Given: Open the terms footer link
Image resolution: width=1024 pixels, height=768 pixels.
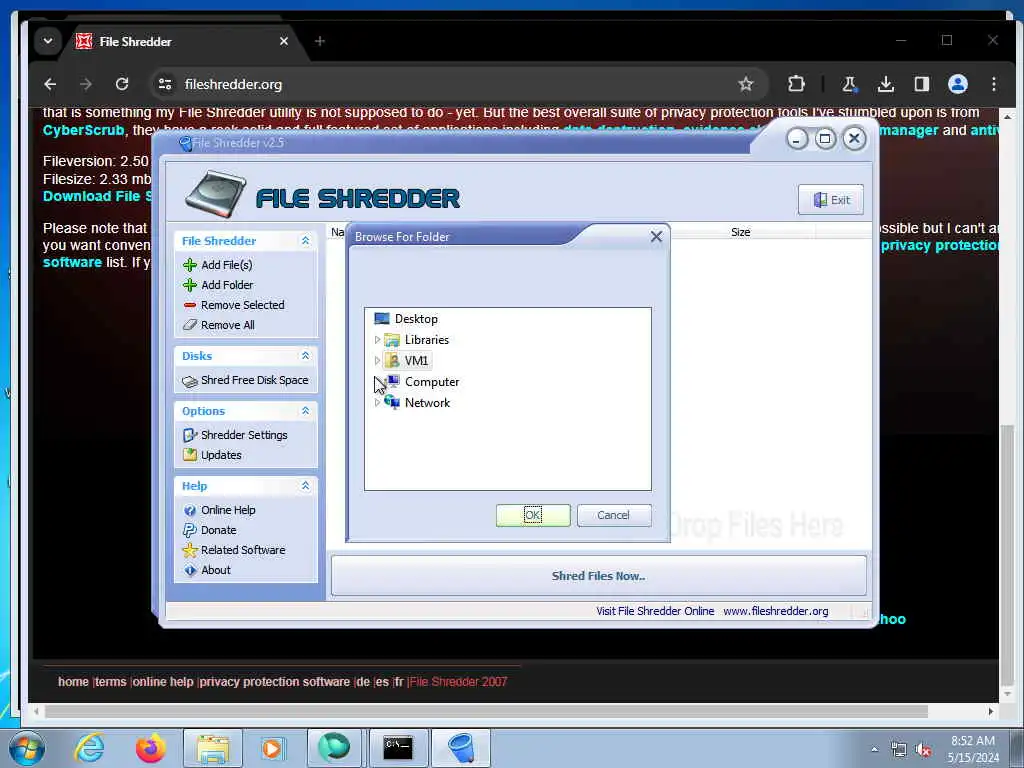Looking at the screenshot, I should (110, 682).
